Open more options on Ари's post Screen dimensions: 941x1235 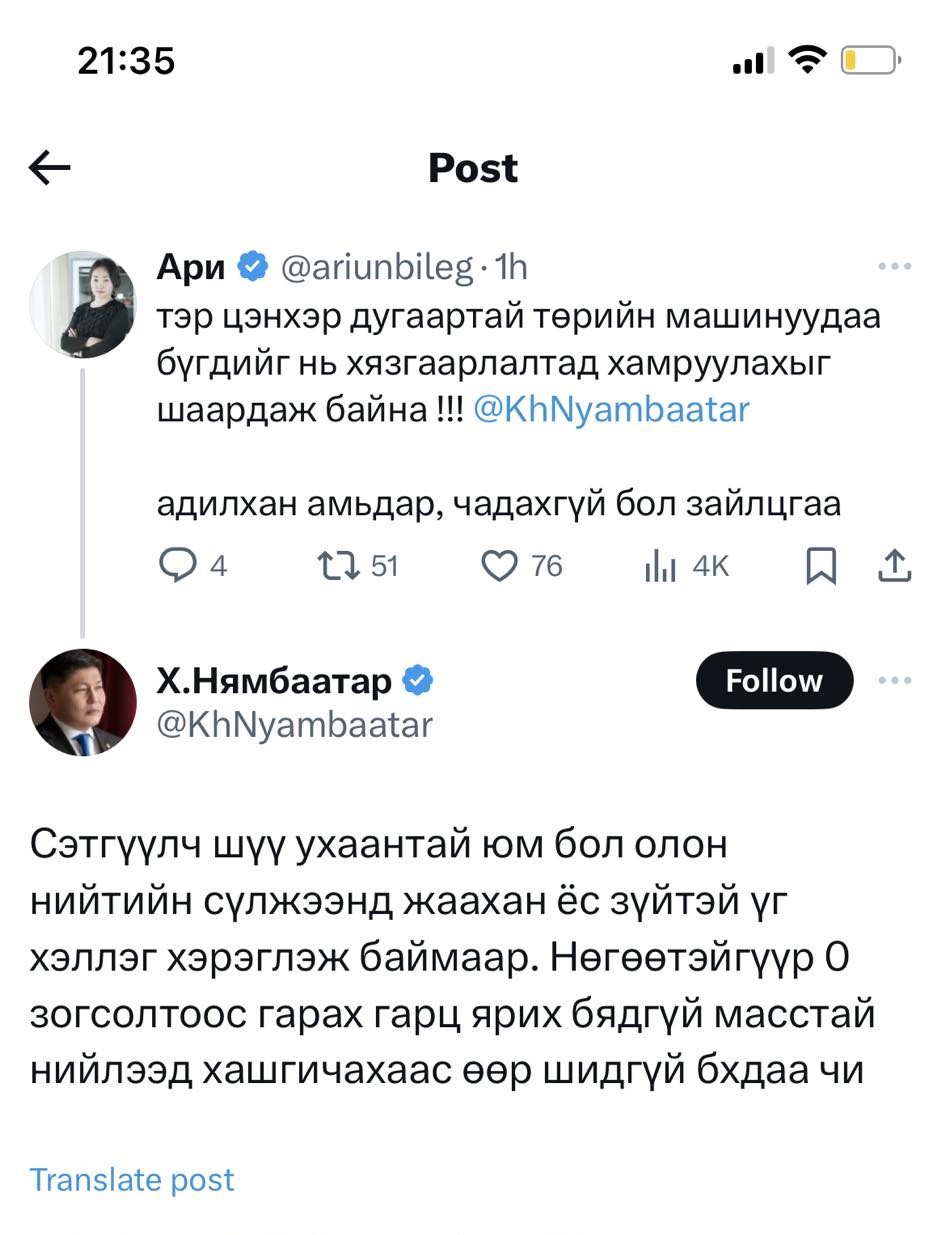coord(894,267)
